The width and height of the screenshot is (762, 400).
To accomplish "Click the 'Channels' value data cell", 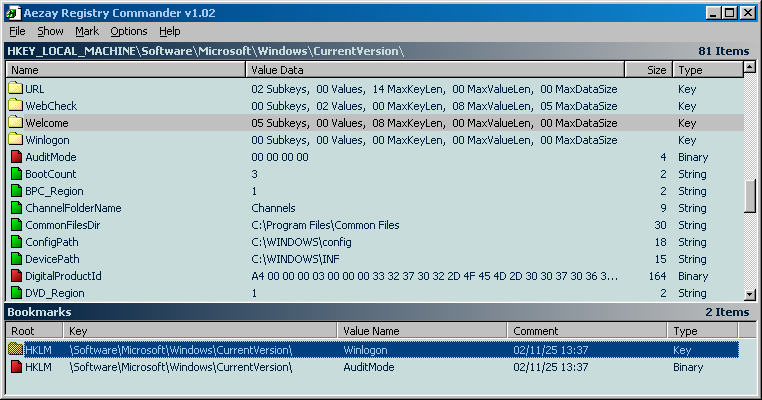I will click(273, 208).
